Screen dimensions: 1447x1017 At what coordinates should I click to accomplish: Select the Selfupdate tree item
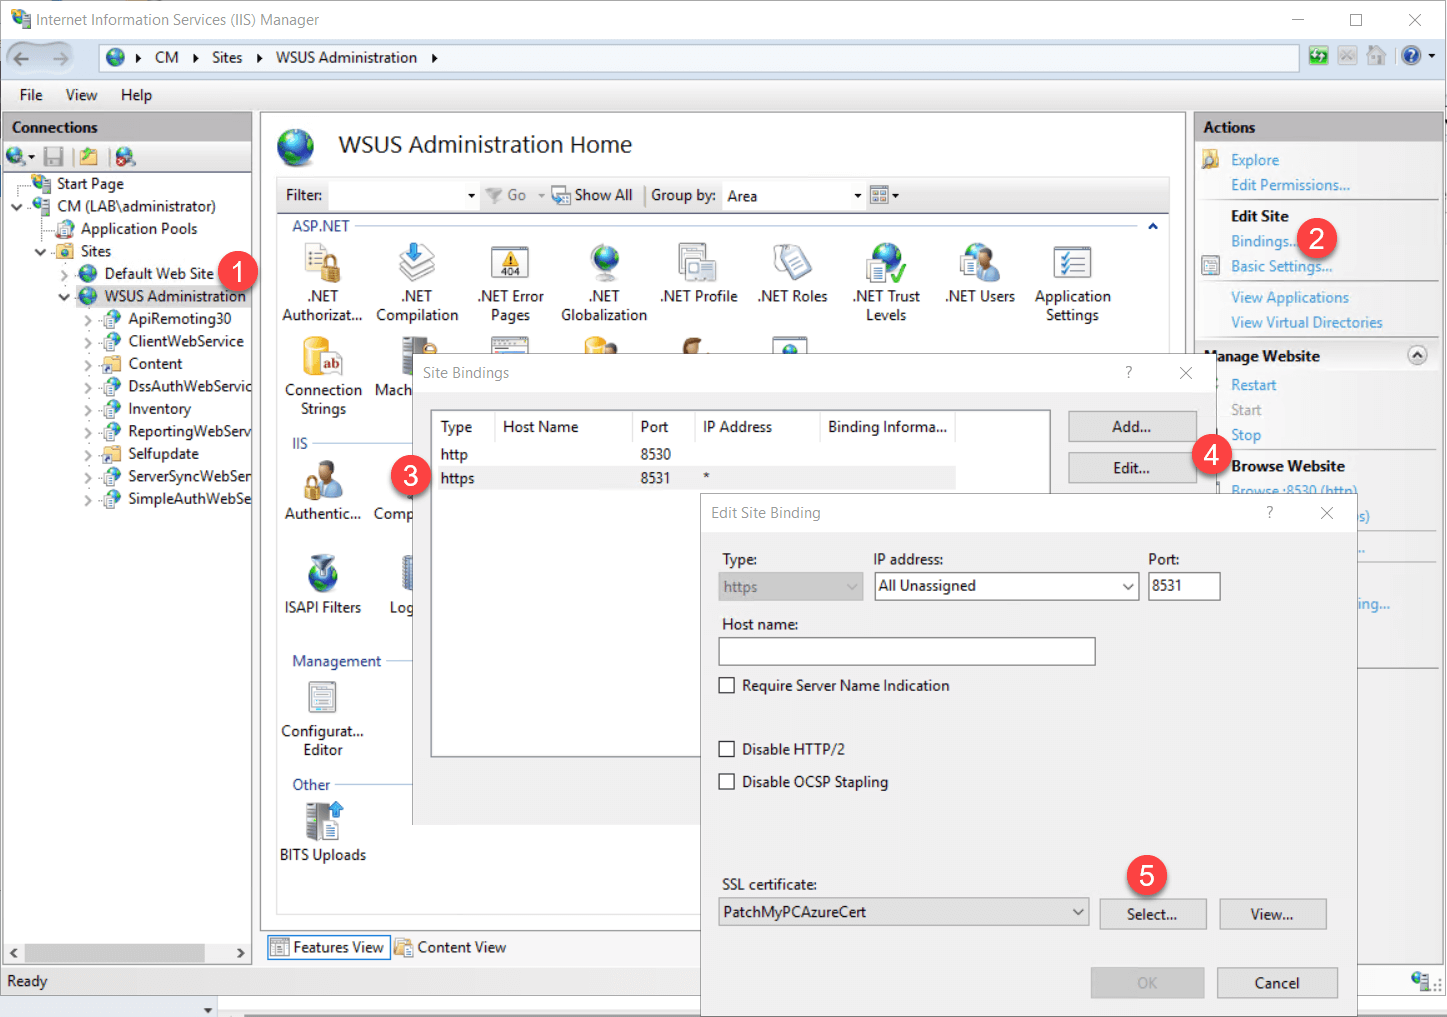click(163, 454)
